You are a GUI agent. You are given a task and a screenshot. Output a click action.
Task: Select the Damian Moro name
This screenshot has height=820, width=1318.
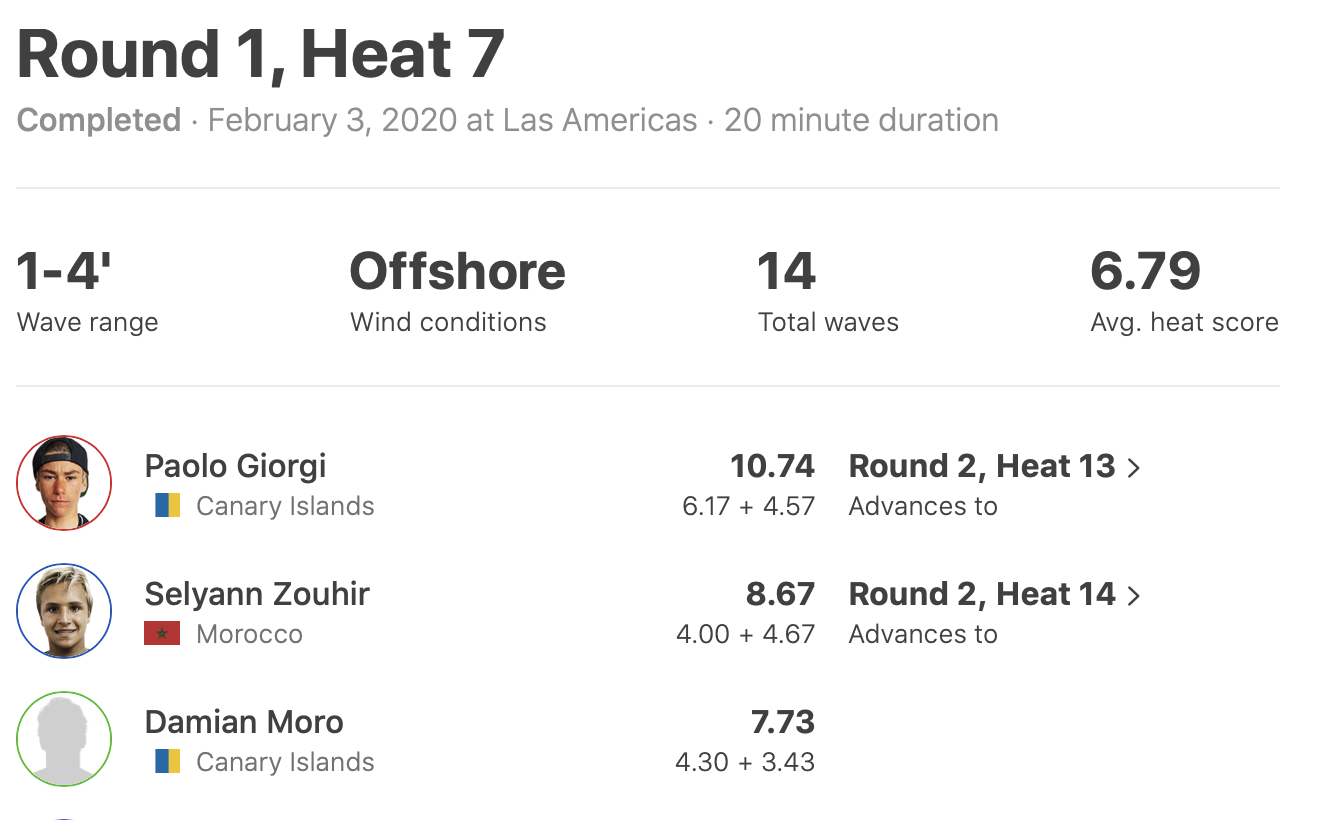(244, 722)
